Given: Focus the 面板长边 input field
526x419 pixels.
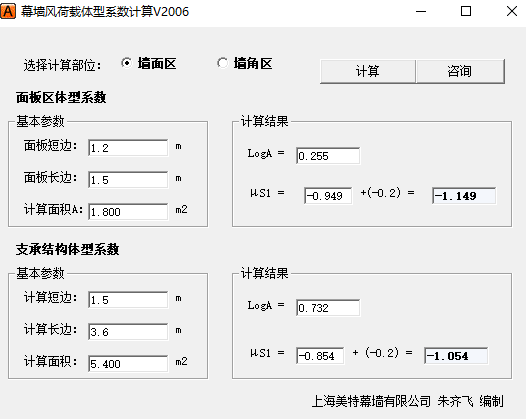Looking at the screenshot, I should click(x=128, y=180).
